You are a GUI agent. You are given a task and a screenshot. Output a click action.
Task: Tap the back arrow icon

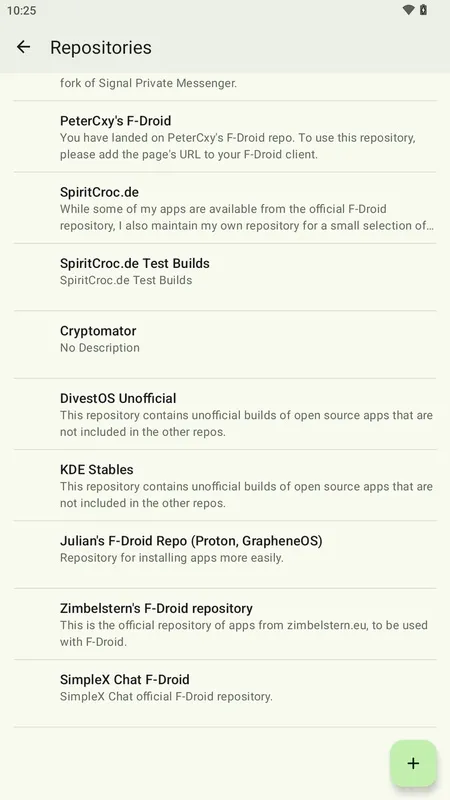point(23,47)
